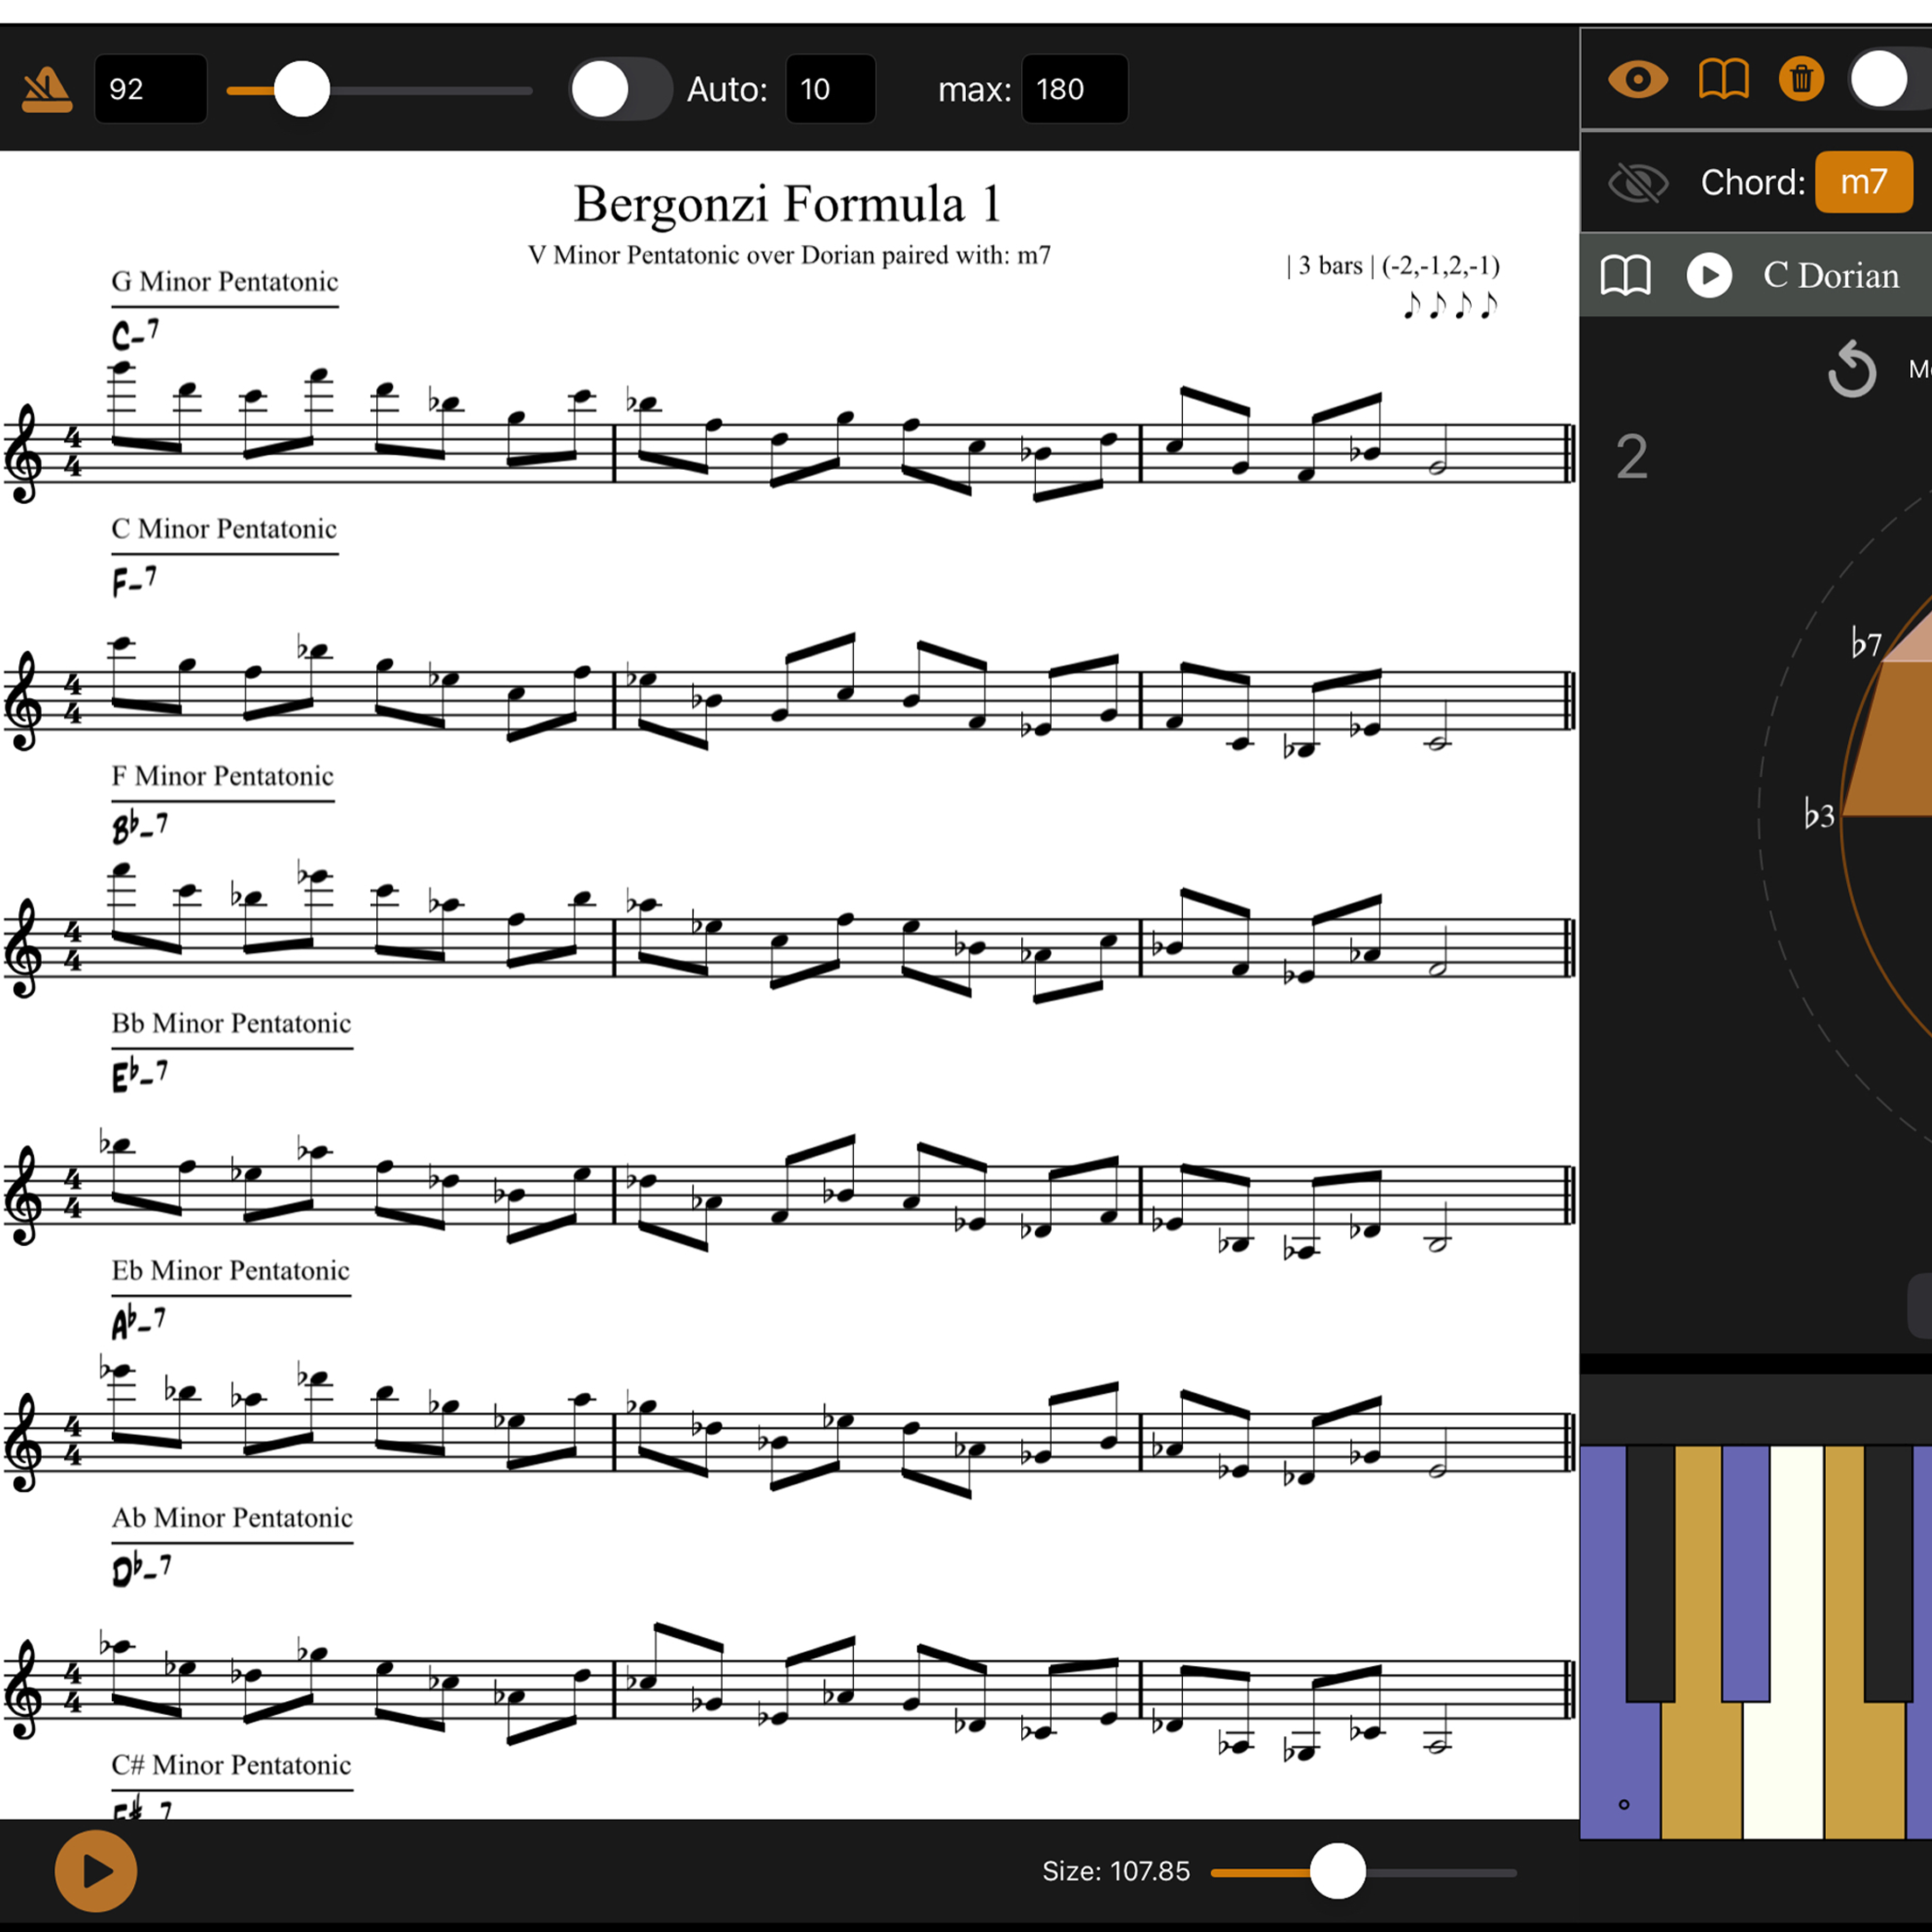Toggle the crossed-out eye beside Chord
This screenshot has height=1932, width=1932.
point(1637,183)
